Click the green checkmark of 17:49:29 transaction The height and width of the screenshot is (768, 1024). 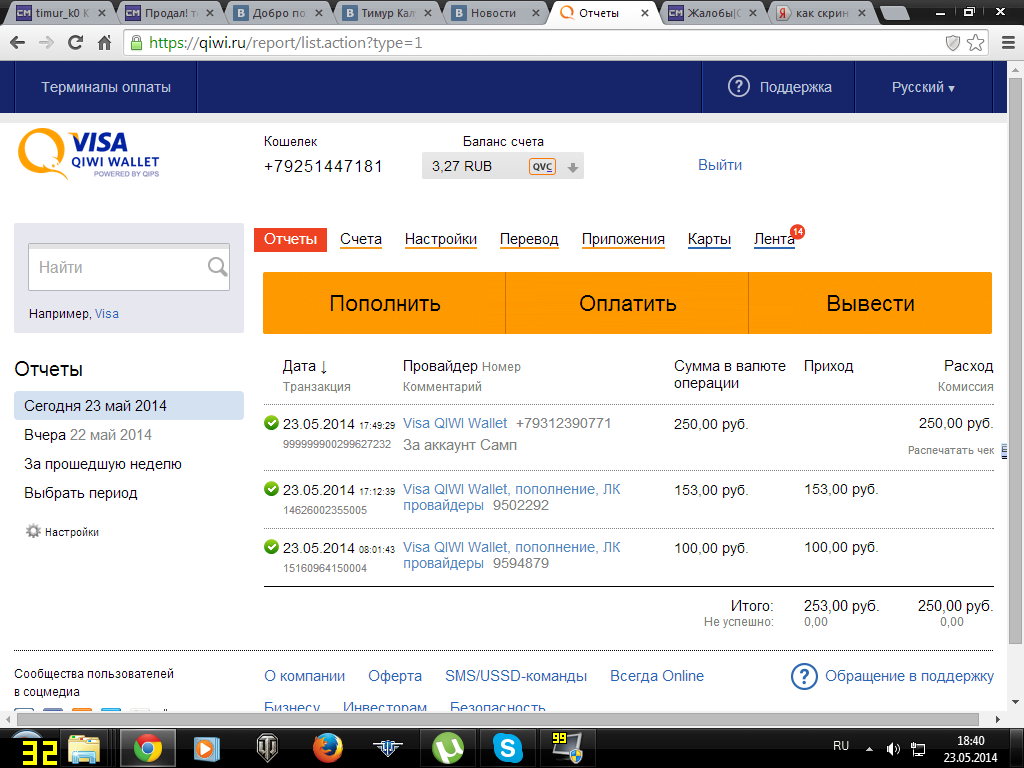[271, 423]
